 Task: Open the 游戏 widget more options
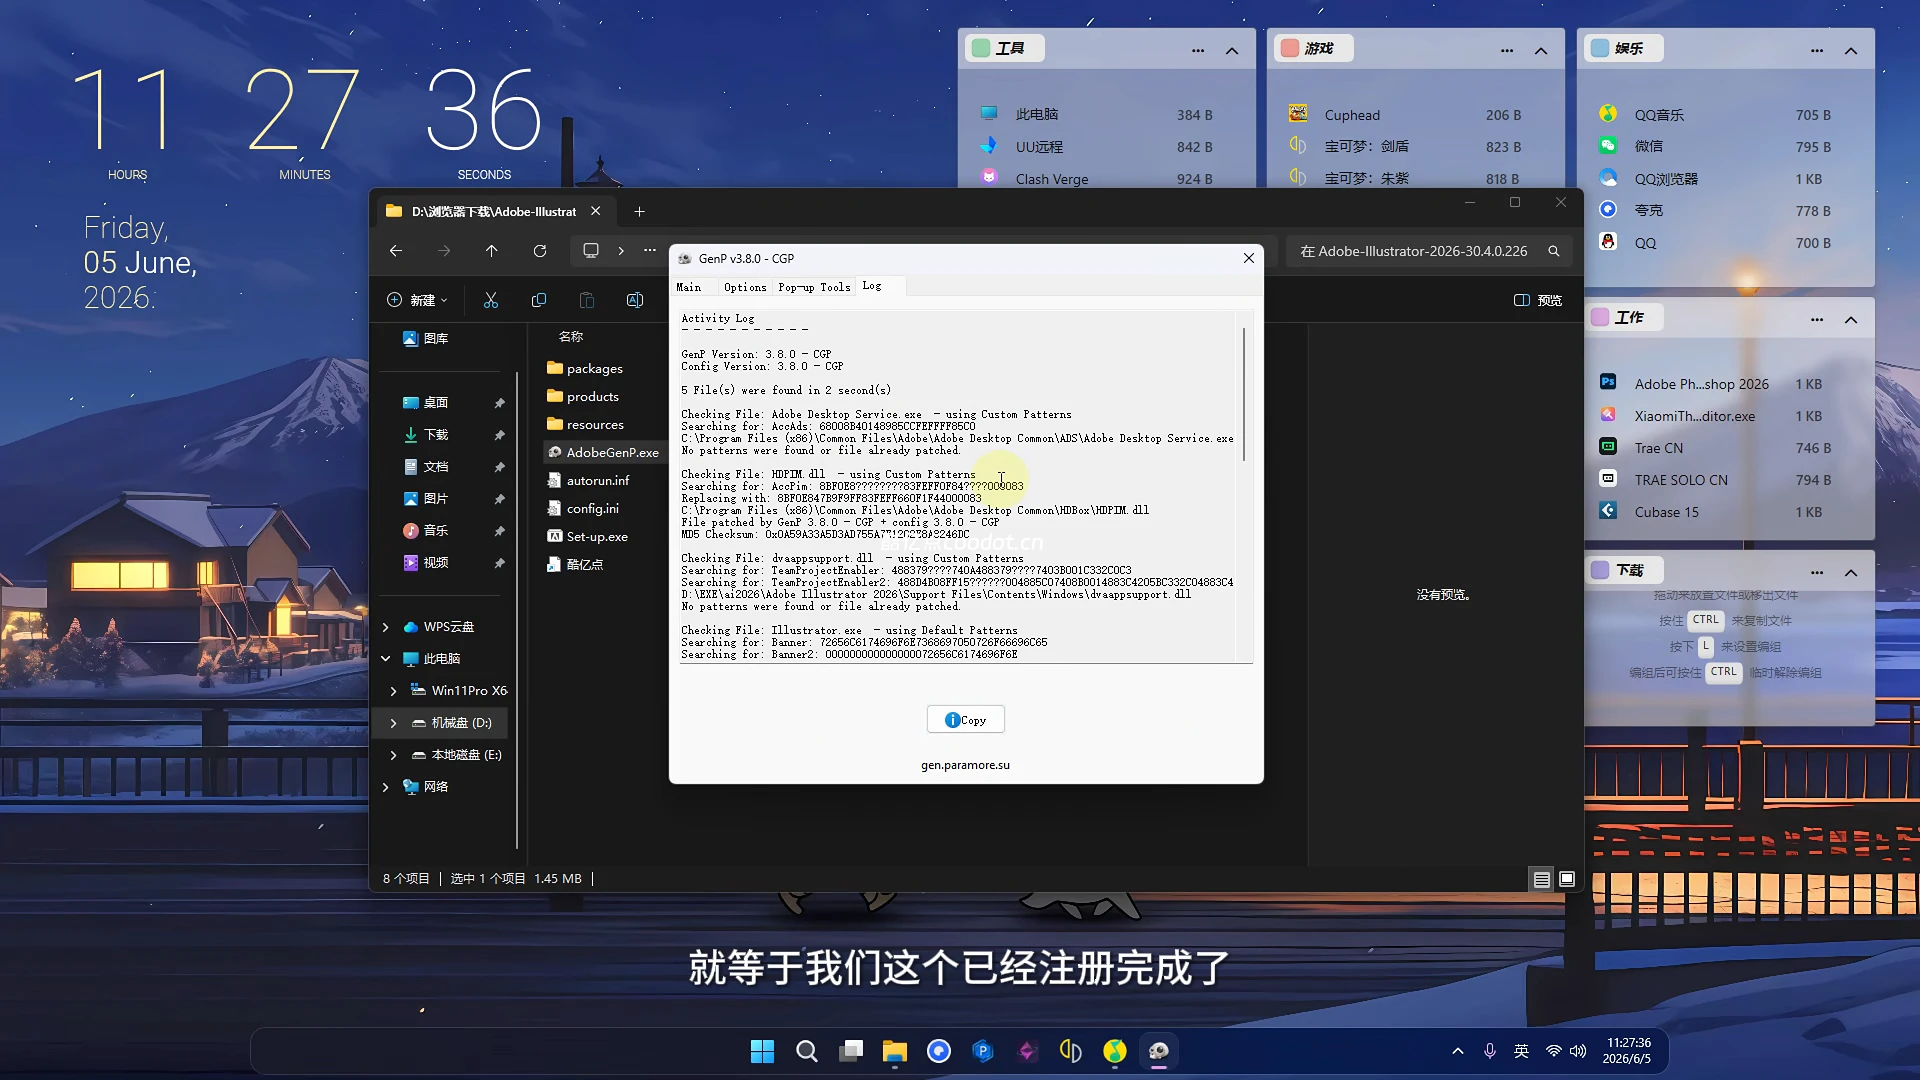1507,50
